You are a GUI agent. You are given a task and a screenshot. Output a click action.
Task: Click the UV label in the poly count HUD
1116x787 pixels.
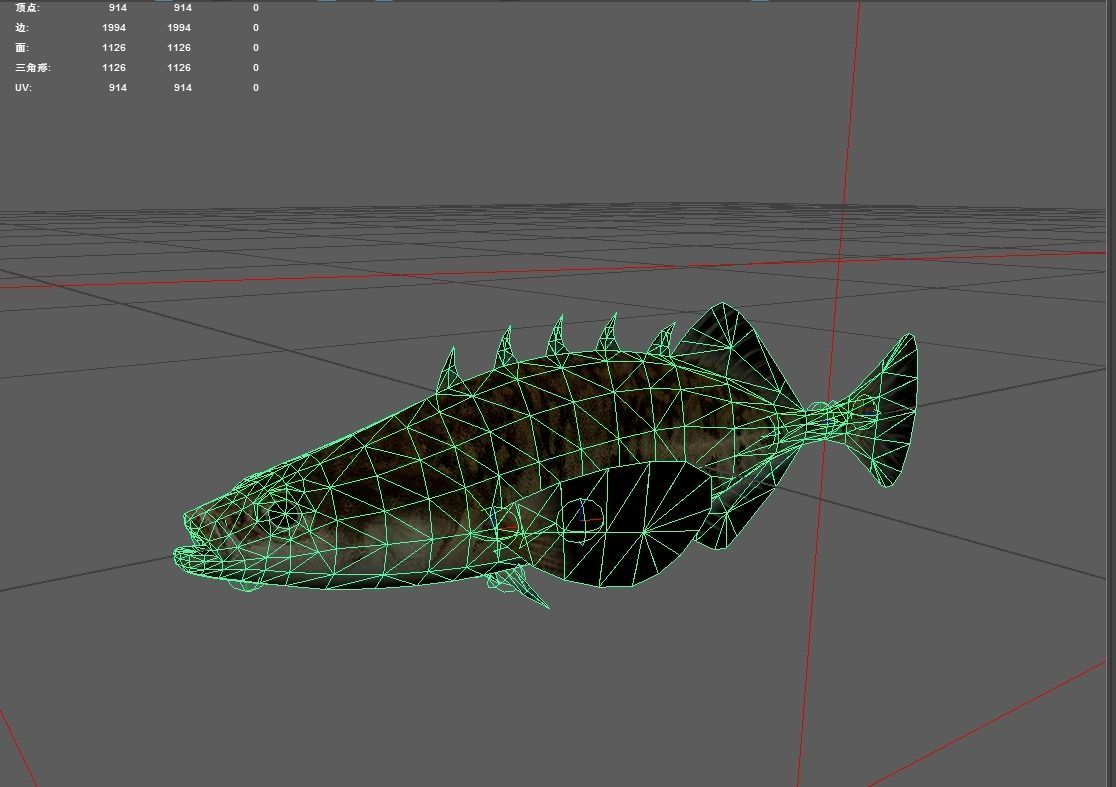(23, 88)
